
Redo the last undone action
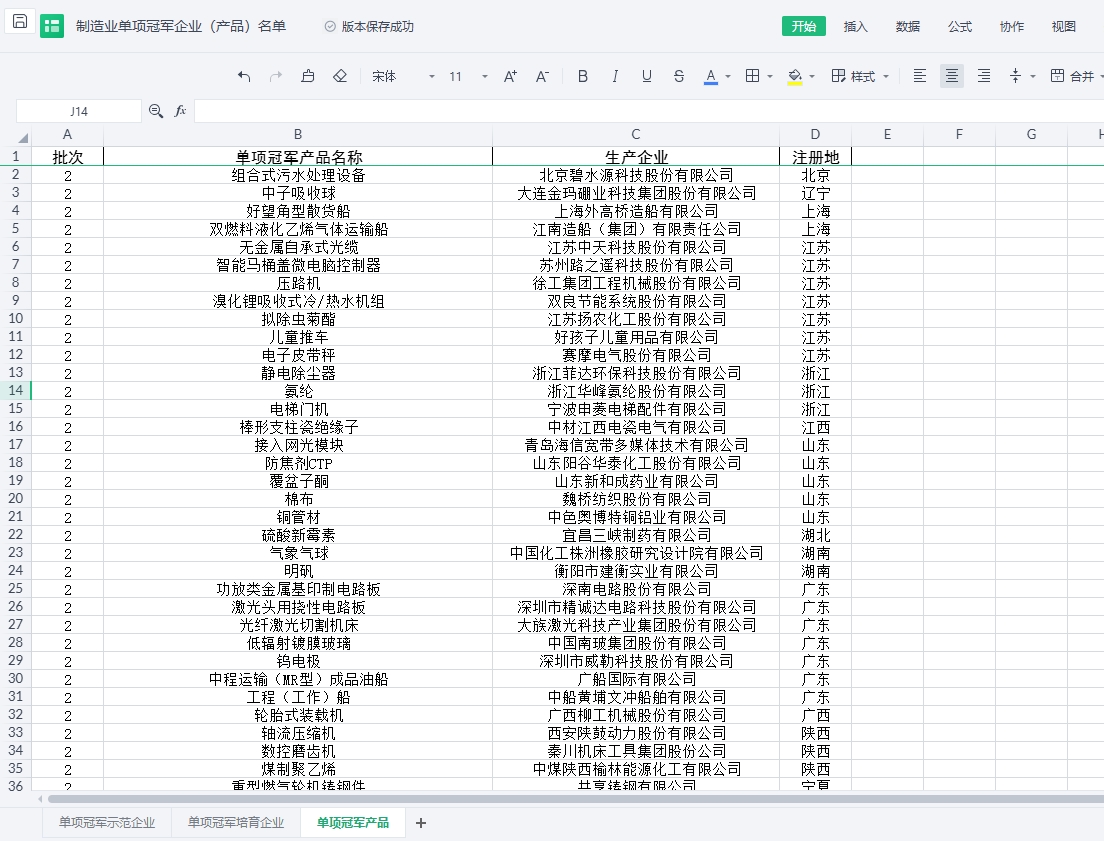click(276, 76)
